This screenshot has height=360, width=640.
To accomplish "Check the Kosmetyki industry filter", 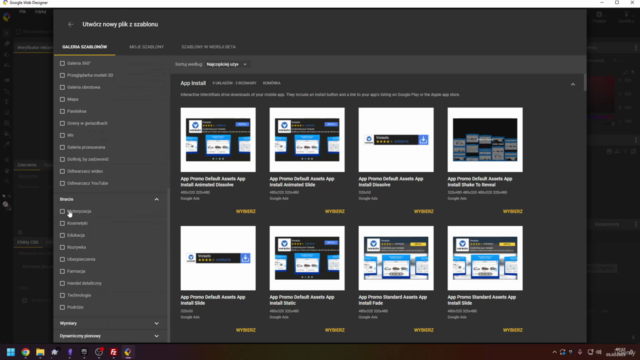I will [62, 223].
